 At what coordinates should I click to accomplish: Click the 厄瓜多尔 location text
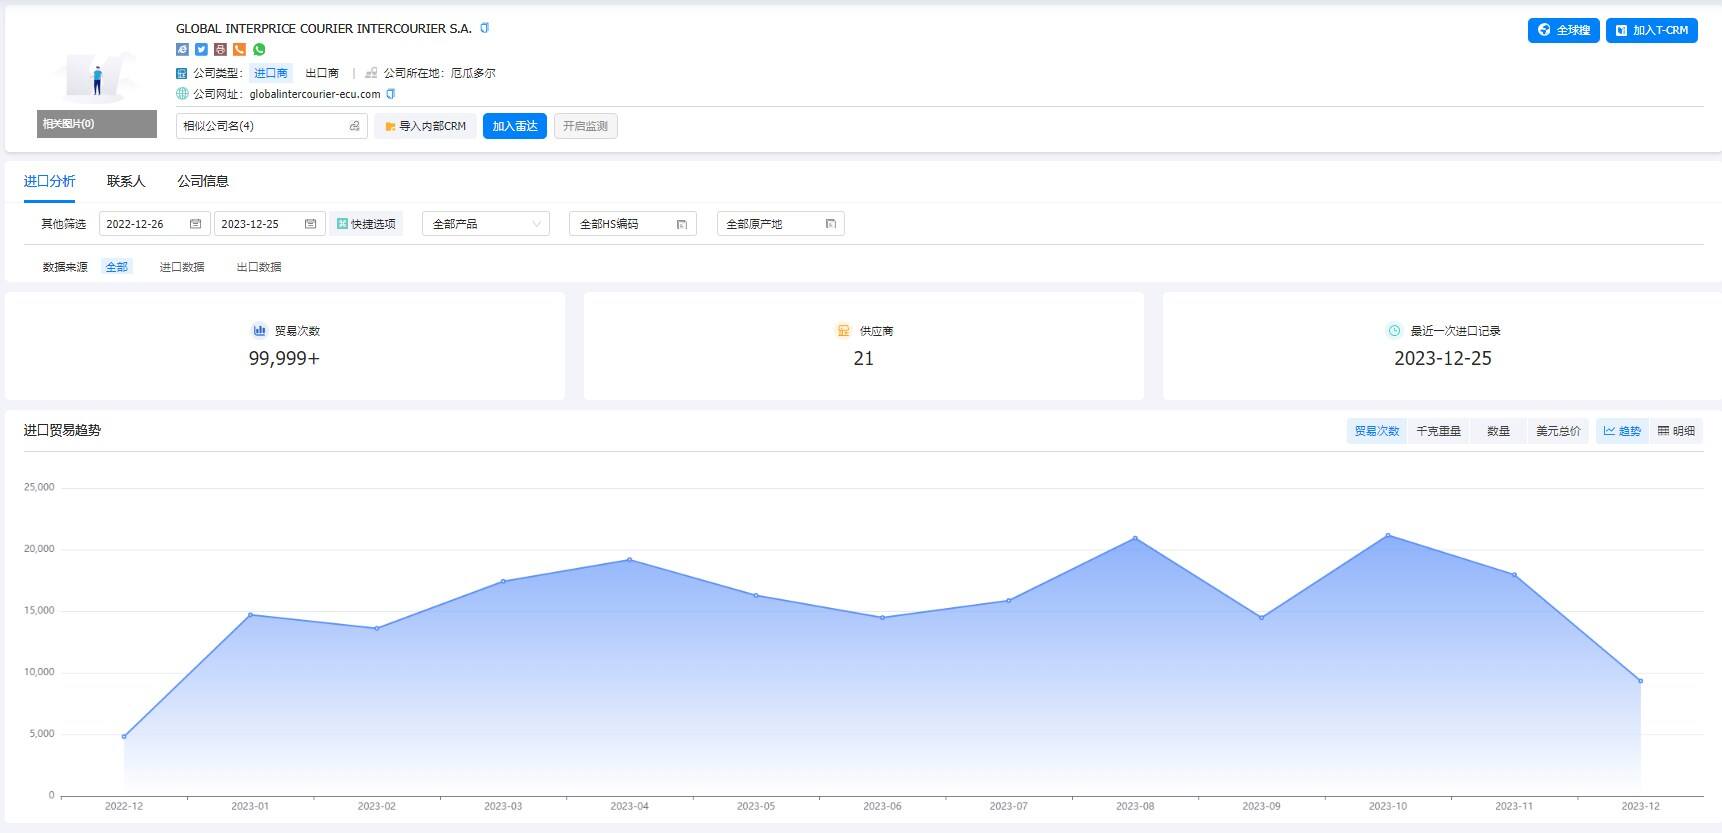pos(473,73)
